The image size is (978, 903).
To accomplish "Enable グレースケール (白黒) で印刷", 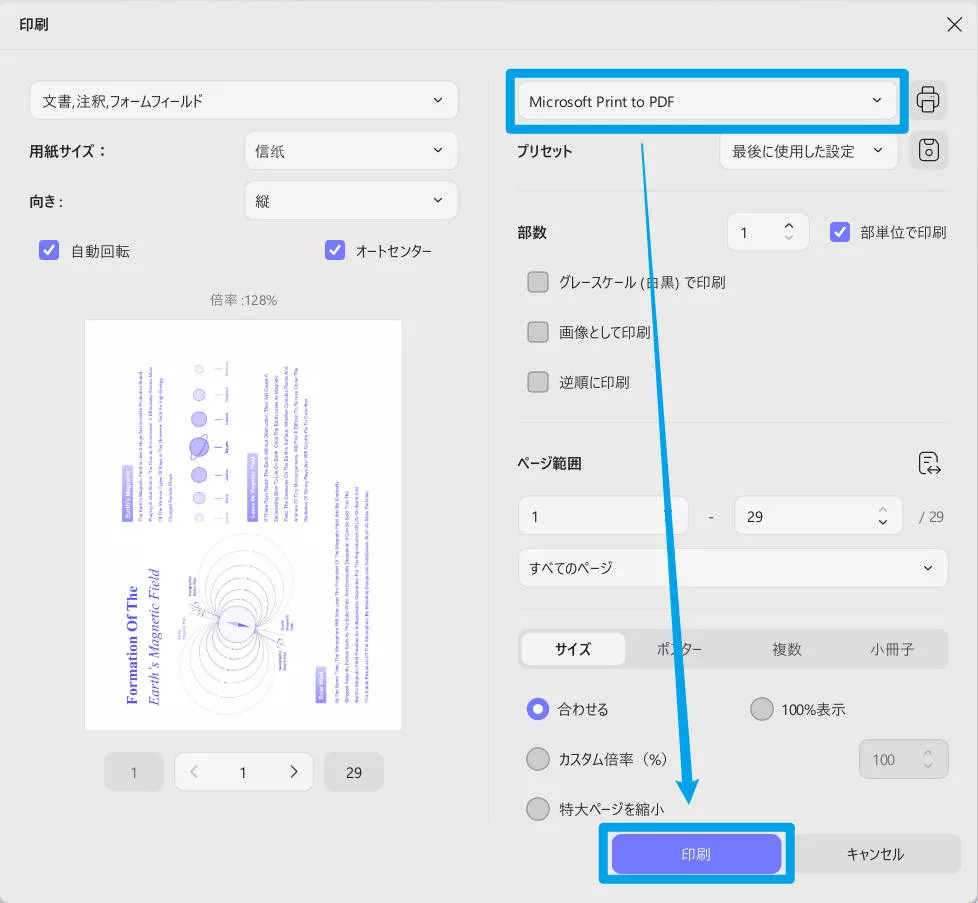I will click(x=537, y=282).
